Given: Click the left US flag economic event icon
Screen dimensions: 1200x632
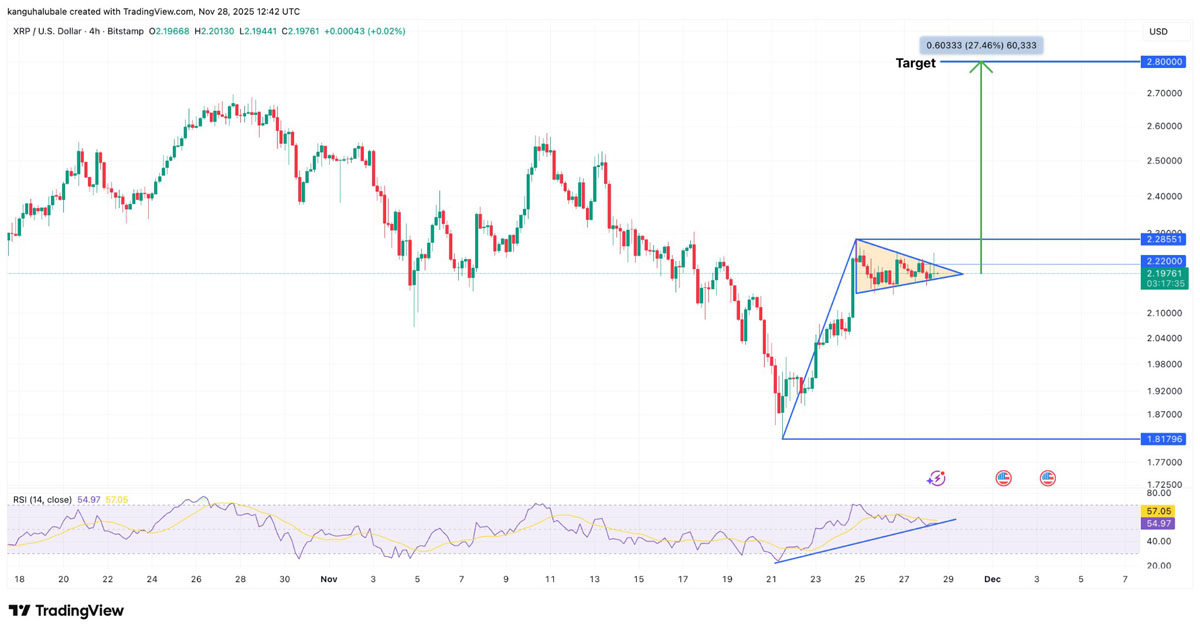Looking at the screenshot, I should click(1003, 478).
